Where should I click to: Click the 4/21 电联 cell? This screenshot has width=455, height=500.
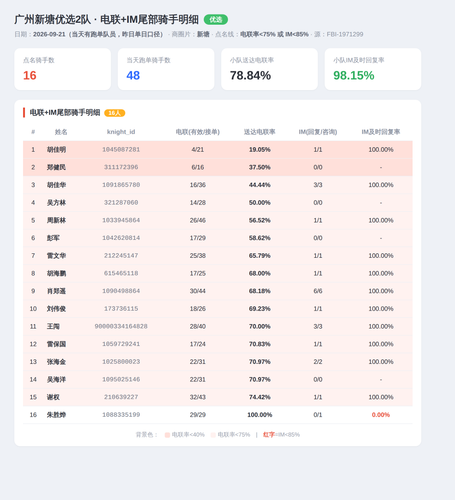[198, 150]
